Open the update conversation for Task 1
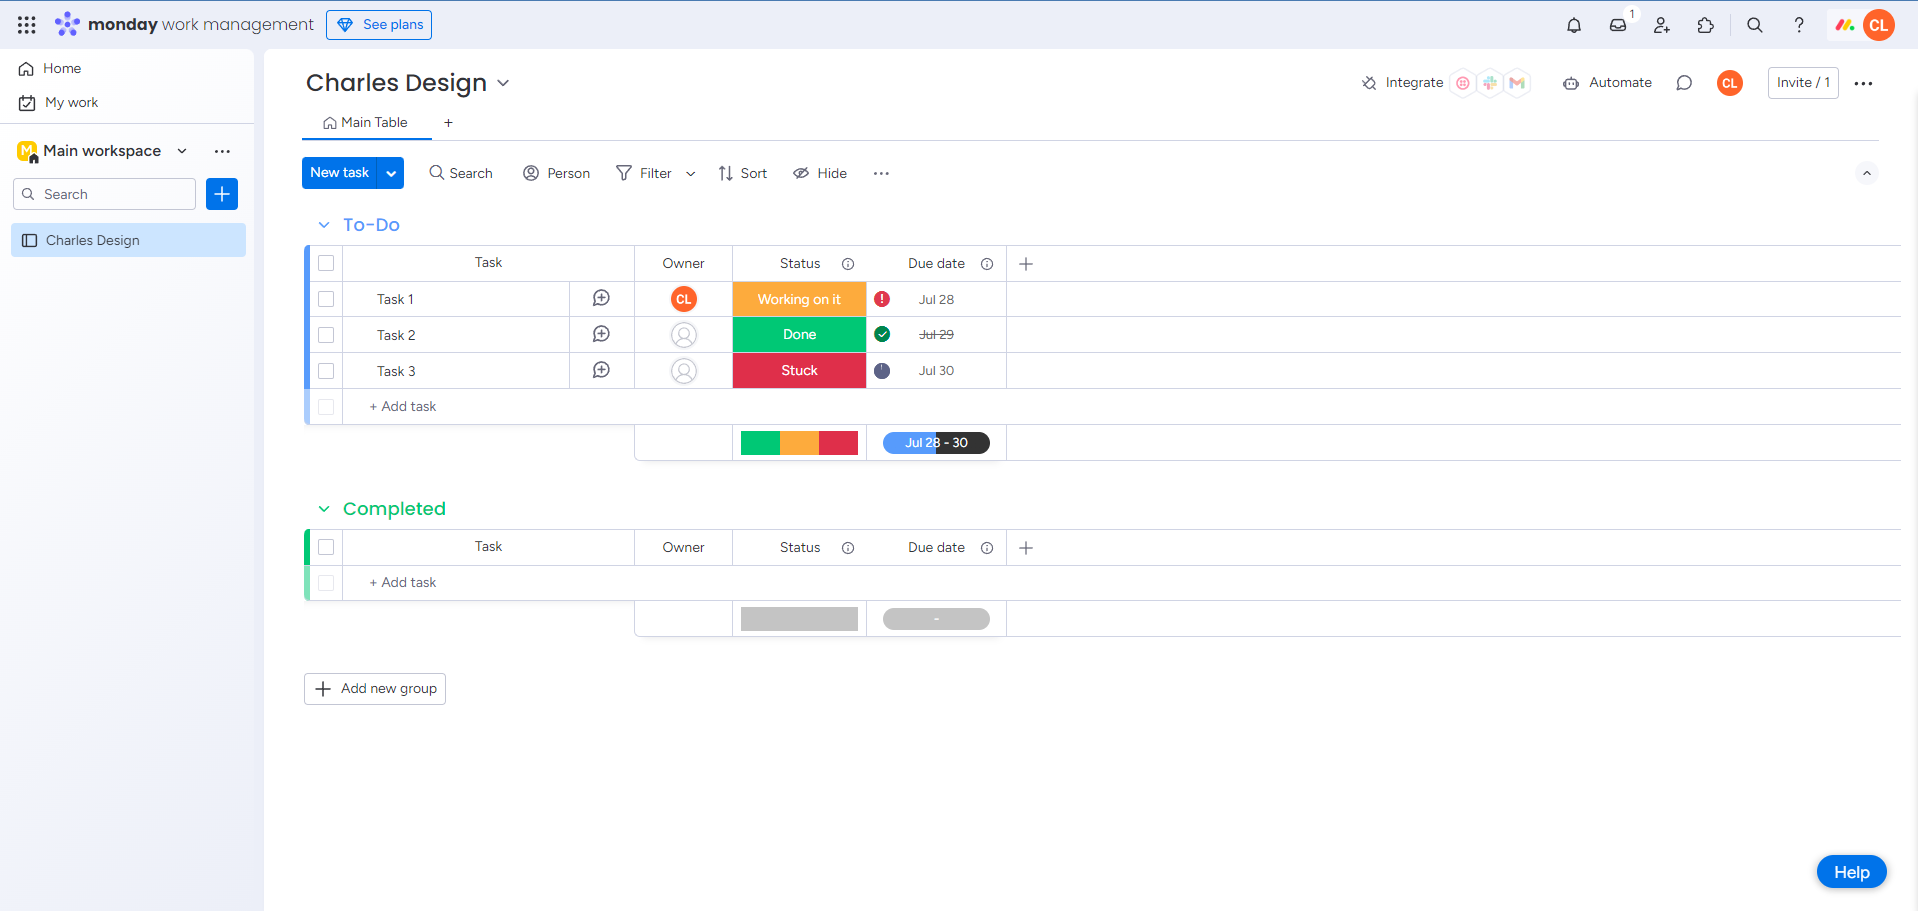 click(x=601, y=298)
